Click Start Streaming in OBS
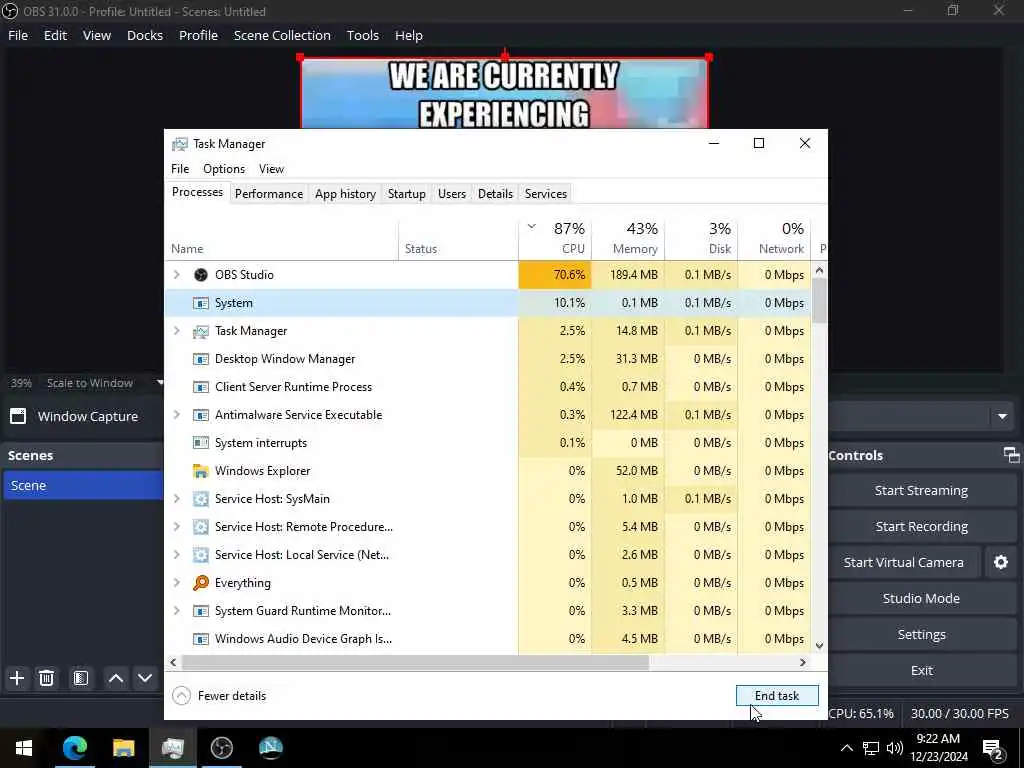The image size is (1024, 768). coord(921,490)
